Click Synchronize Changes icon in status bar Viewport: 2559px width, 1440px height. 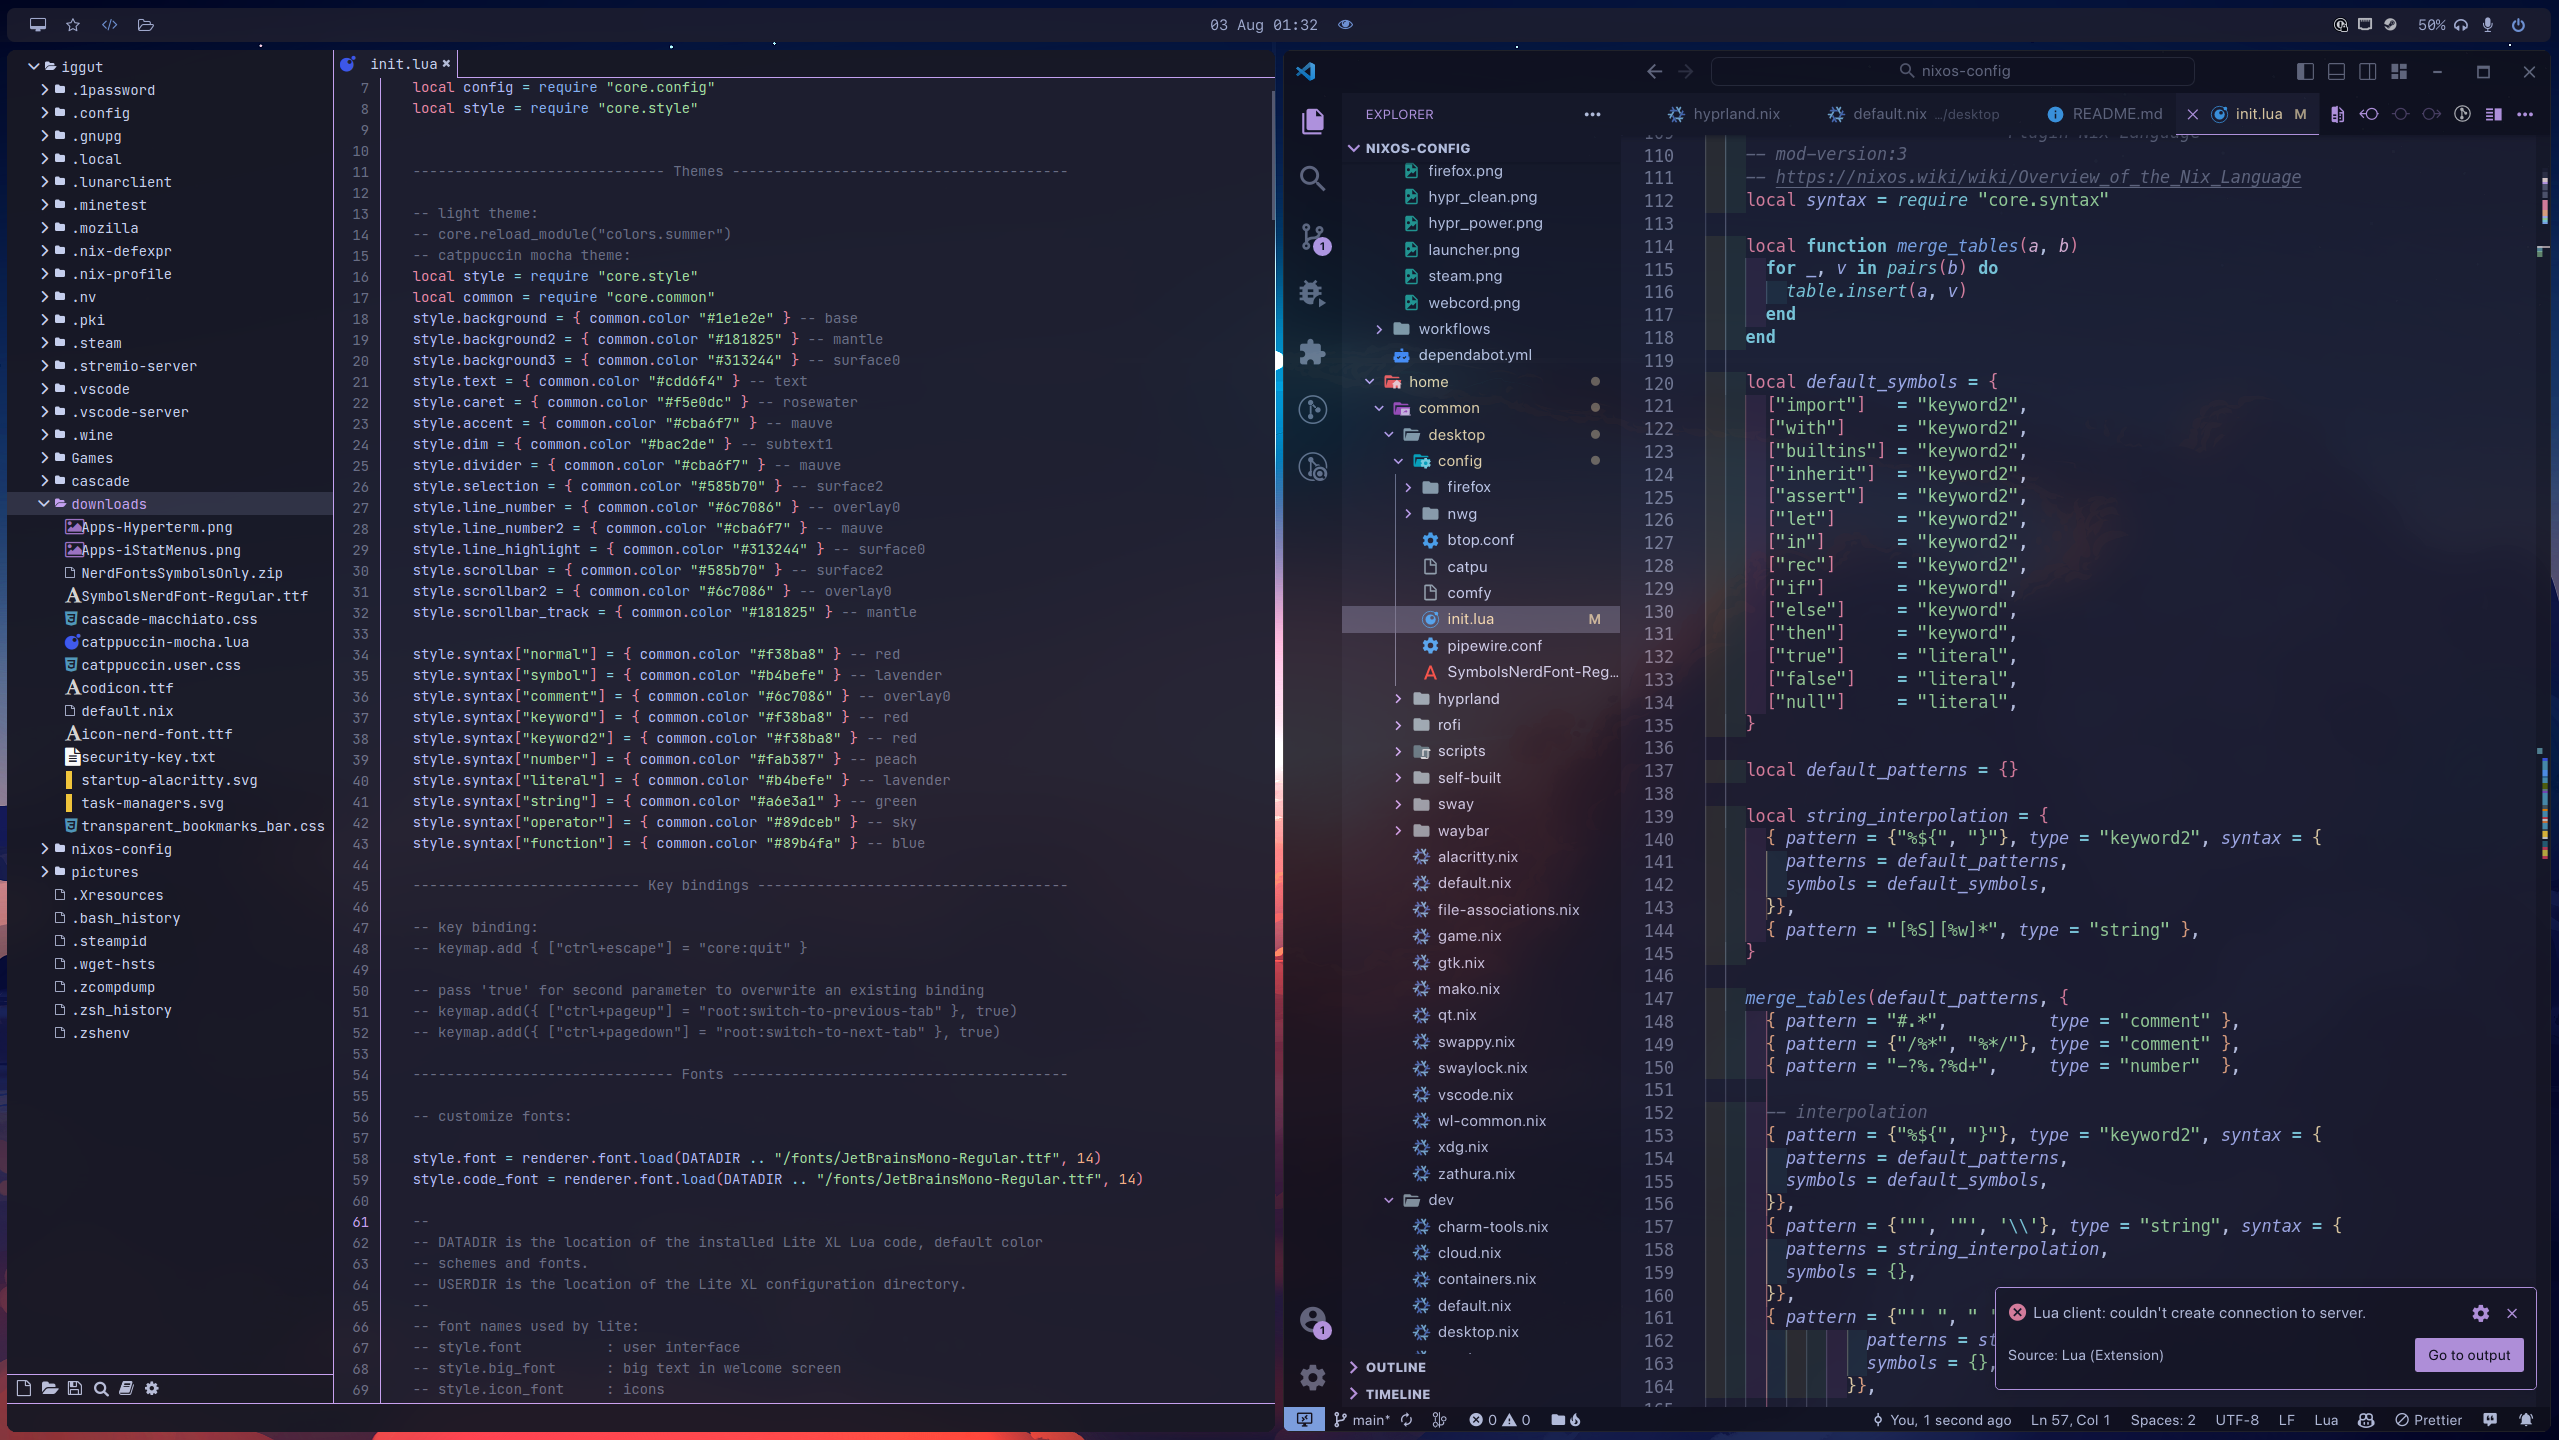pyautogui.click(x=1407, y=1419)
